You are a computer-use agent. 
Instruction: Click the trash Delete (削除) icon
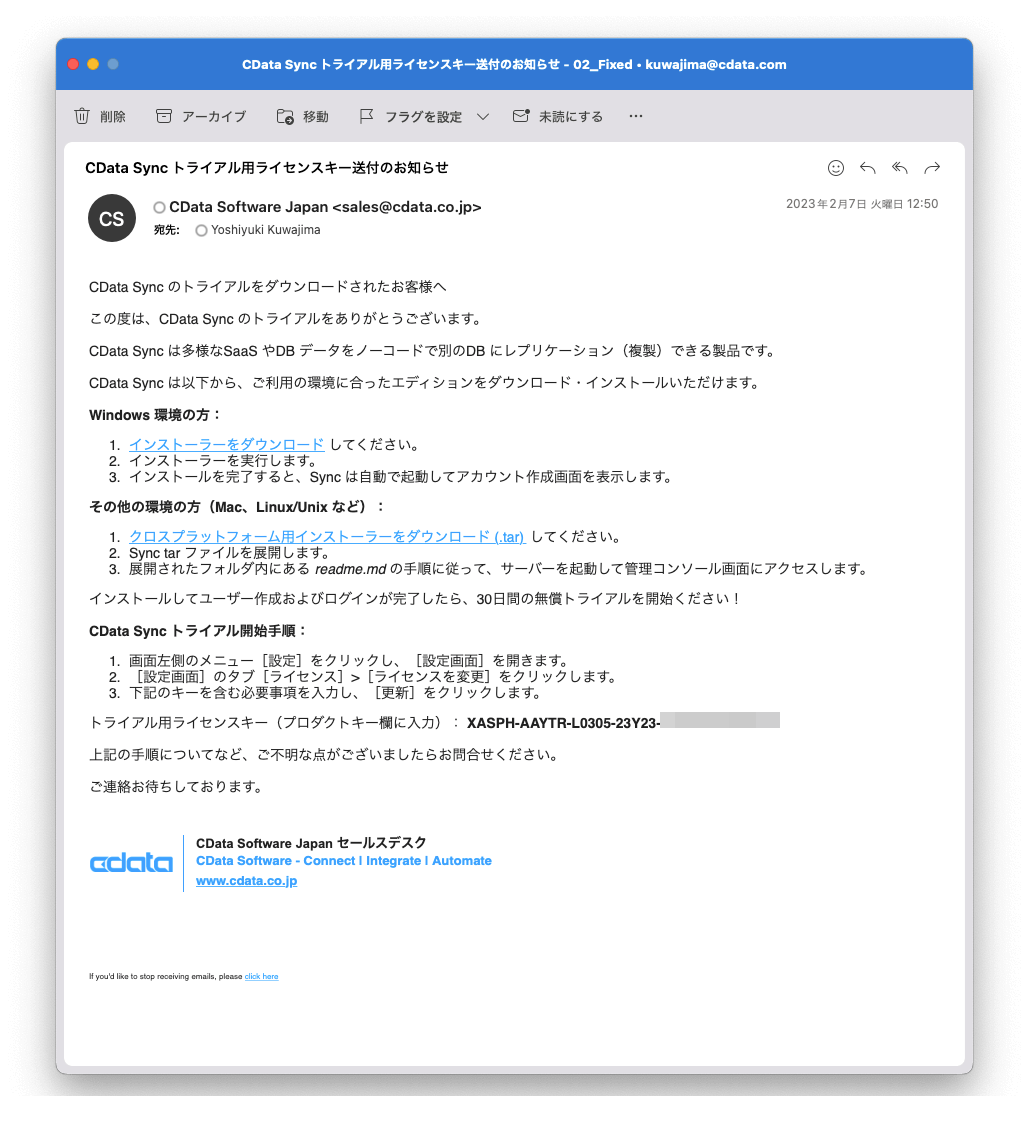[82, 116]
